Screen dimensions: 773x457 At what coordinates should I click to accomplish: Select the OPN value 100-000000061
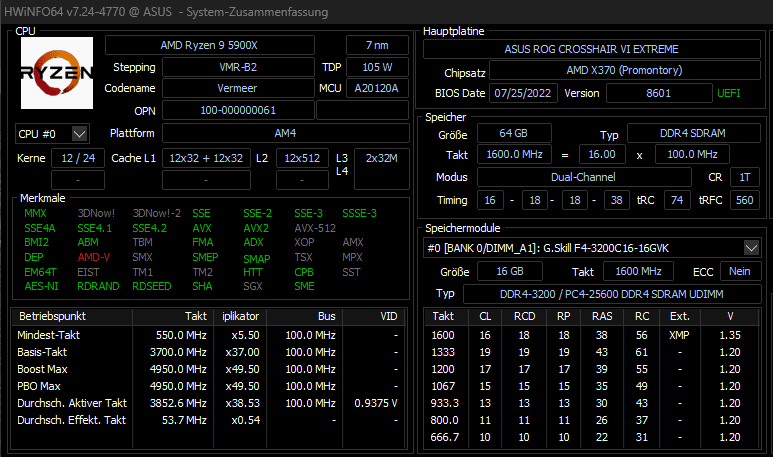(x=238, y=110)
